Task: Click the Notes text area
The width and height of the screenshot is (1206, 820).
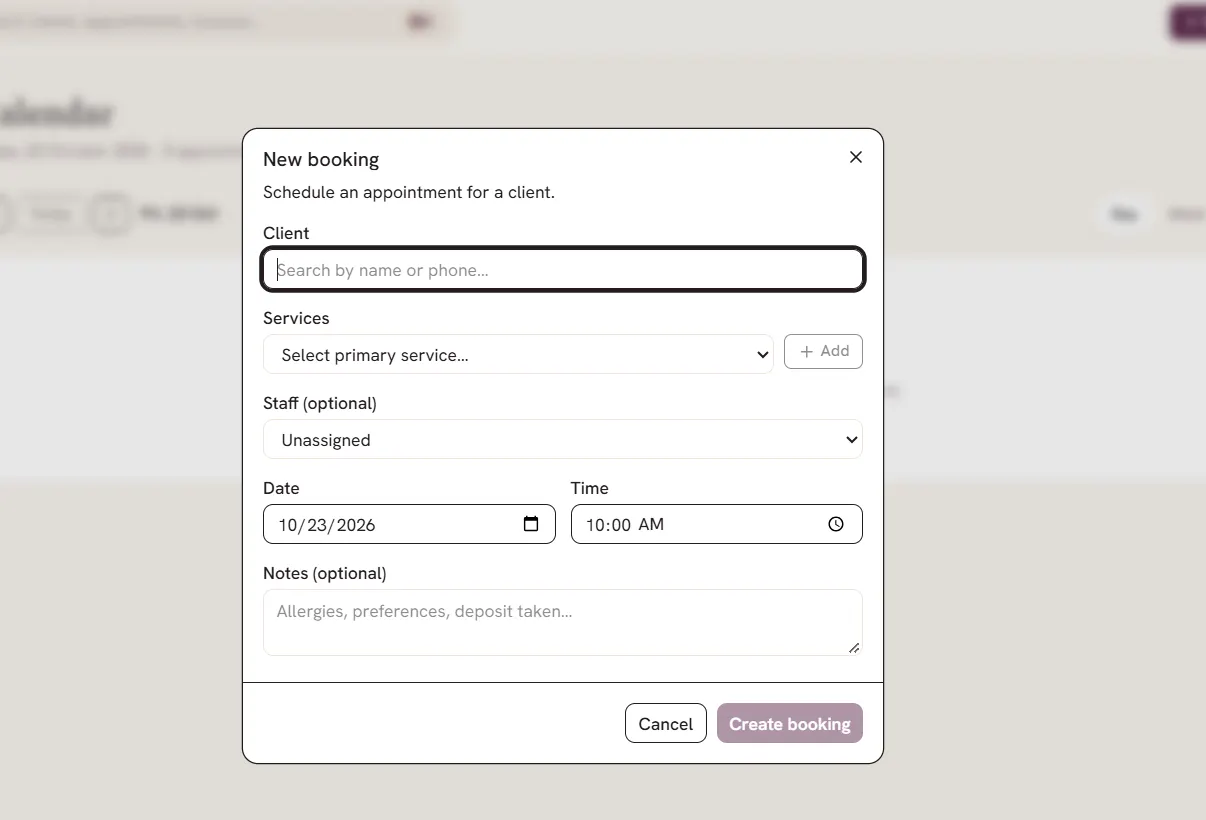Action: pos(563,622)
